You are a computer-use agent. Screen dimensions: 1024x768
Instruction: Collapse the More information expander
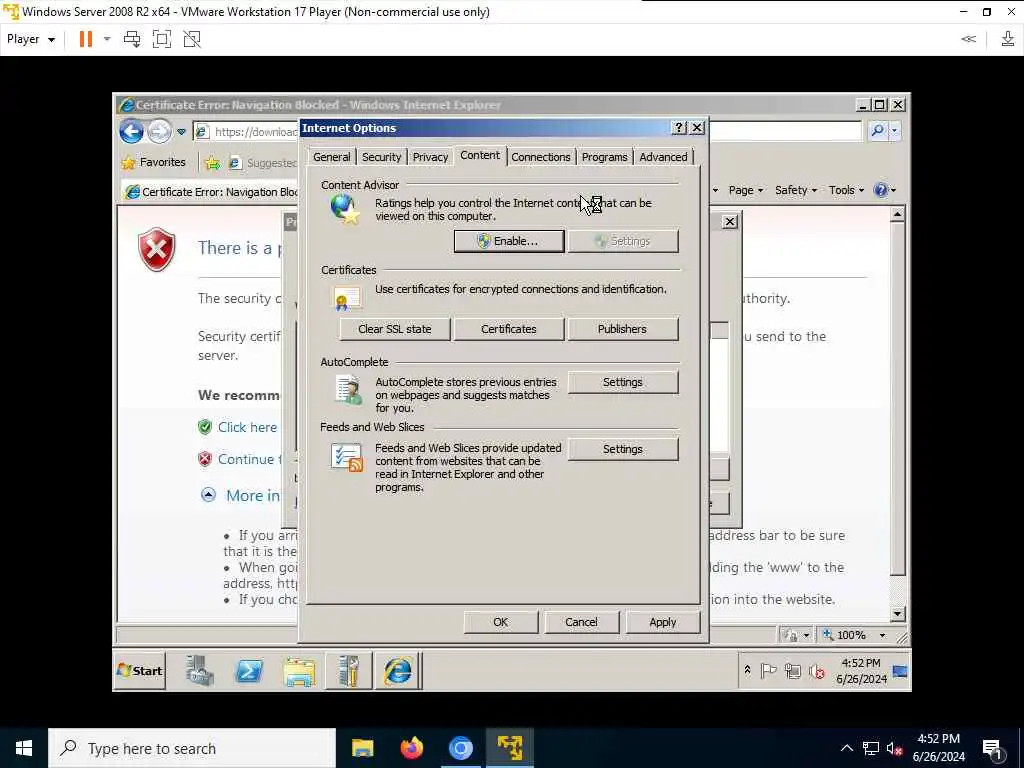[208, 494]
